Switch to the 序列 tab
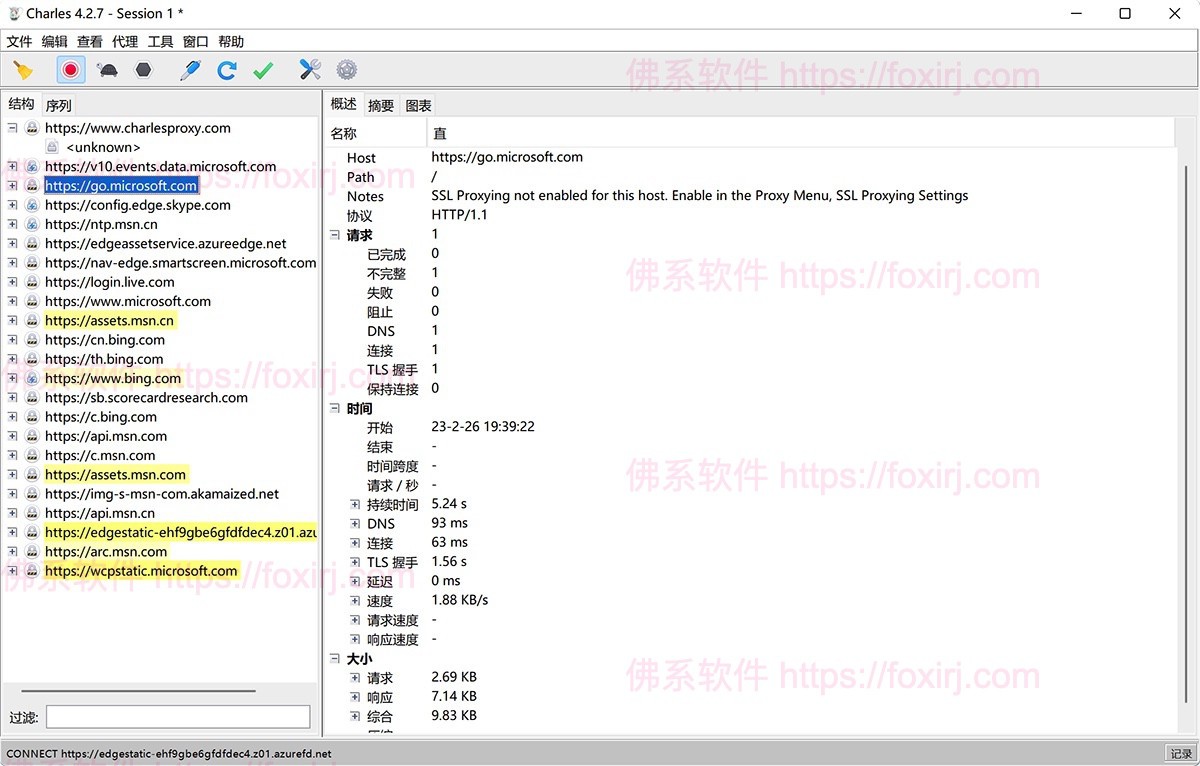 click(x=58, y=105)
